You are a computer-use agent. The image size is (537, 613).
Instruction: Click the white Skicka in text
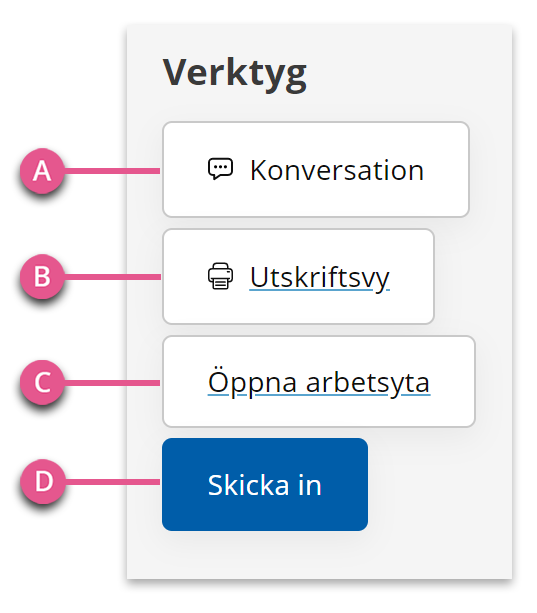[265, 485]
